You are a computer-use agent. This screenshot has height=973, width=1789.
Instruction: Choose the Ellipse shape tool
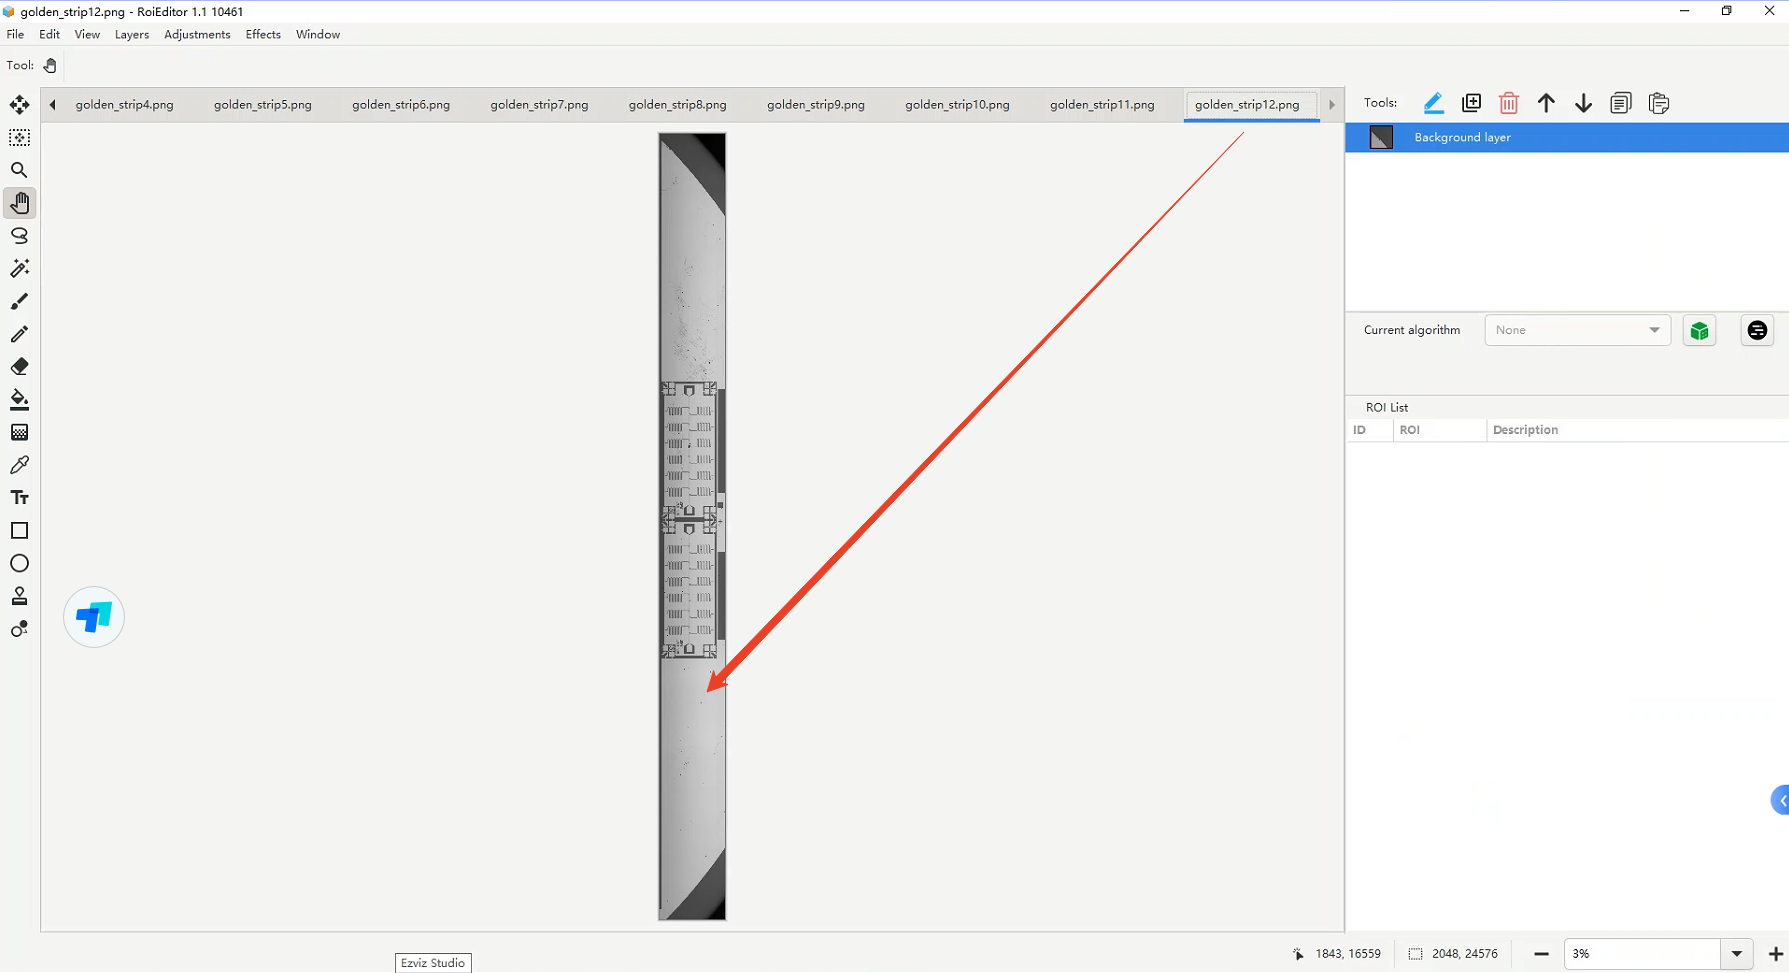point(19,564)
